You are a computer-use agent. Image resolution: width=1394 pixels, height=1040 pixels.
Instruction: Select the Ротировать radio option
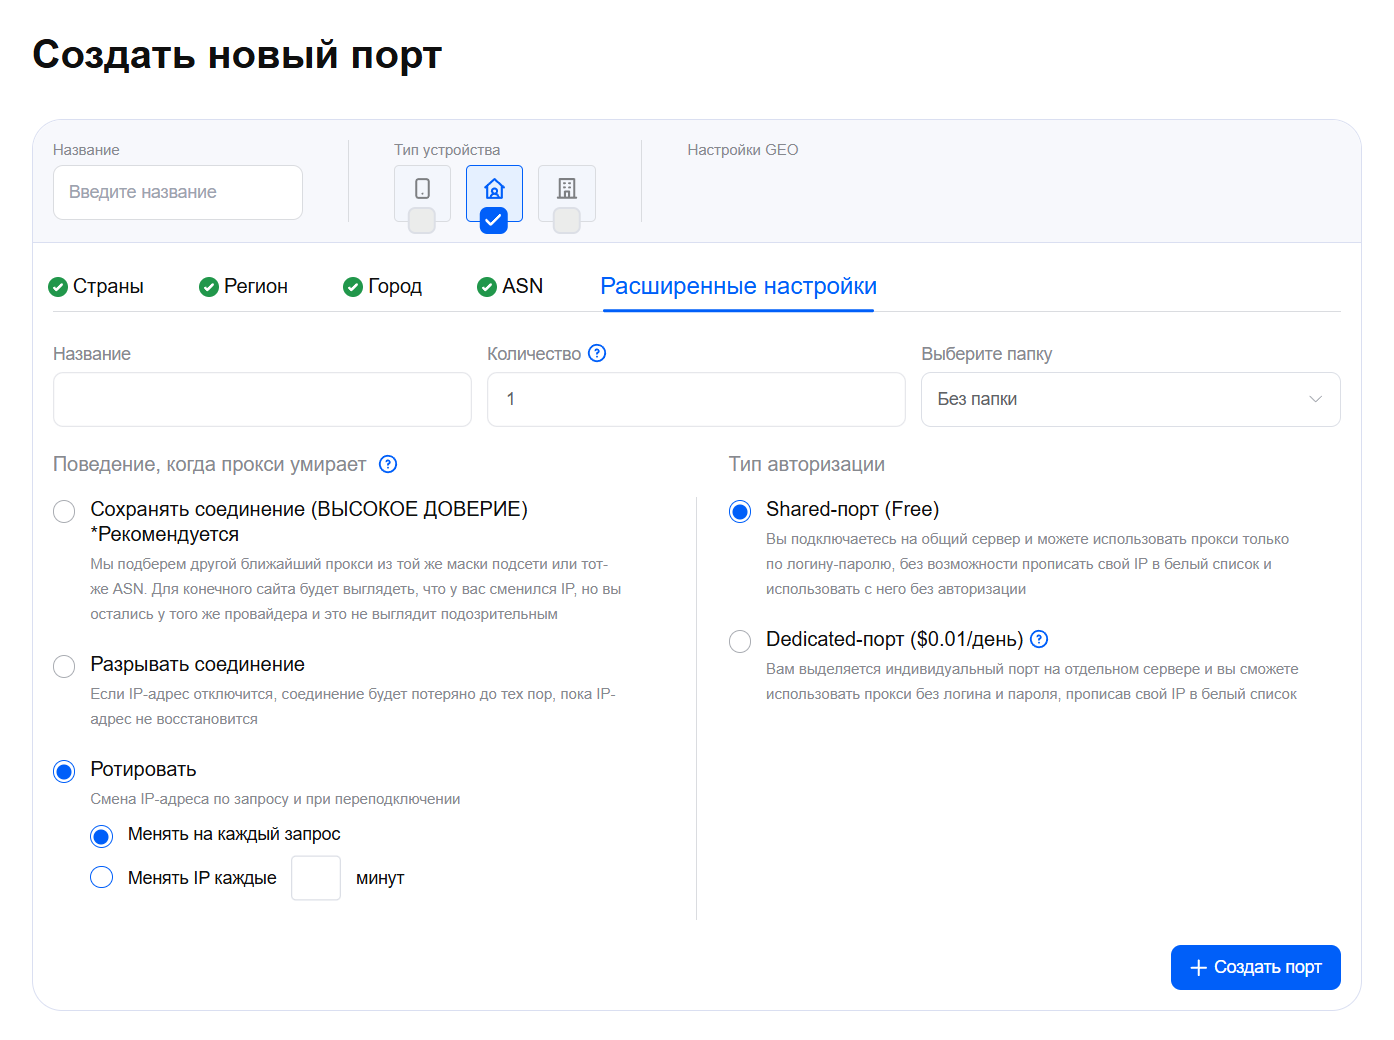(64, 771)
